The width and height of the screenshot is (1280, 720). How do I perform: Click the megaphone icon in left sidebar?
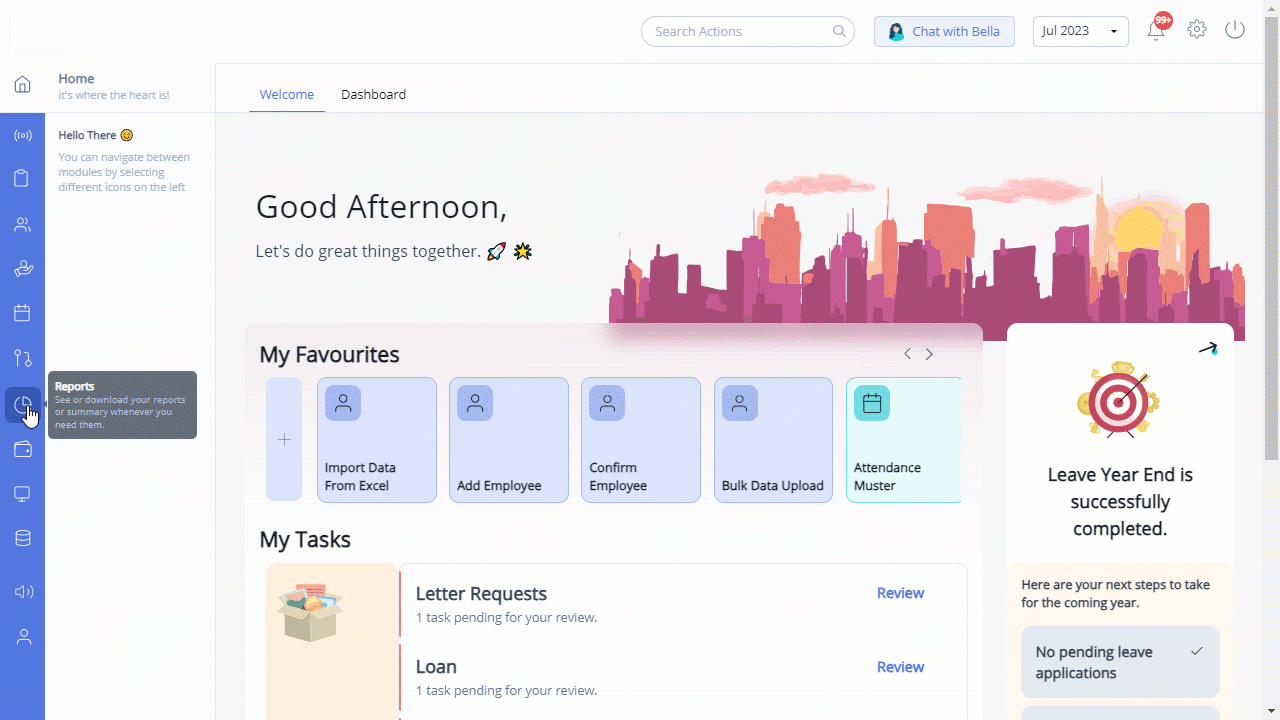[22, 591]
